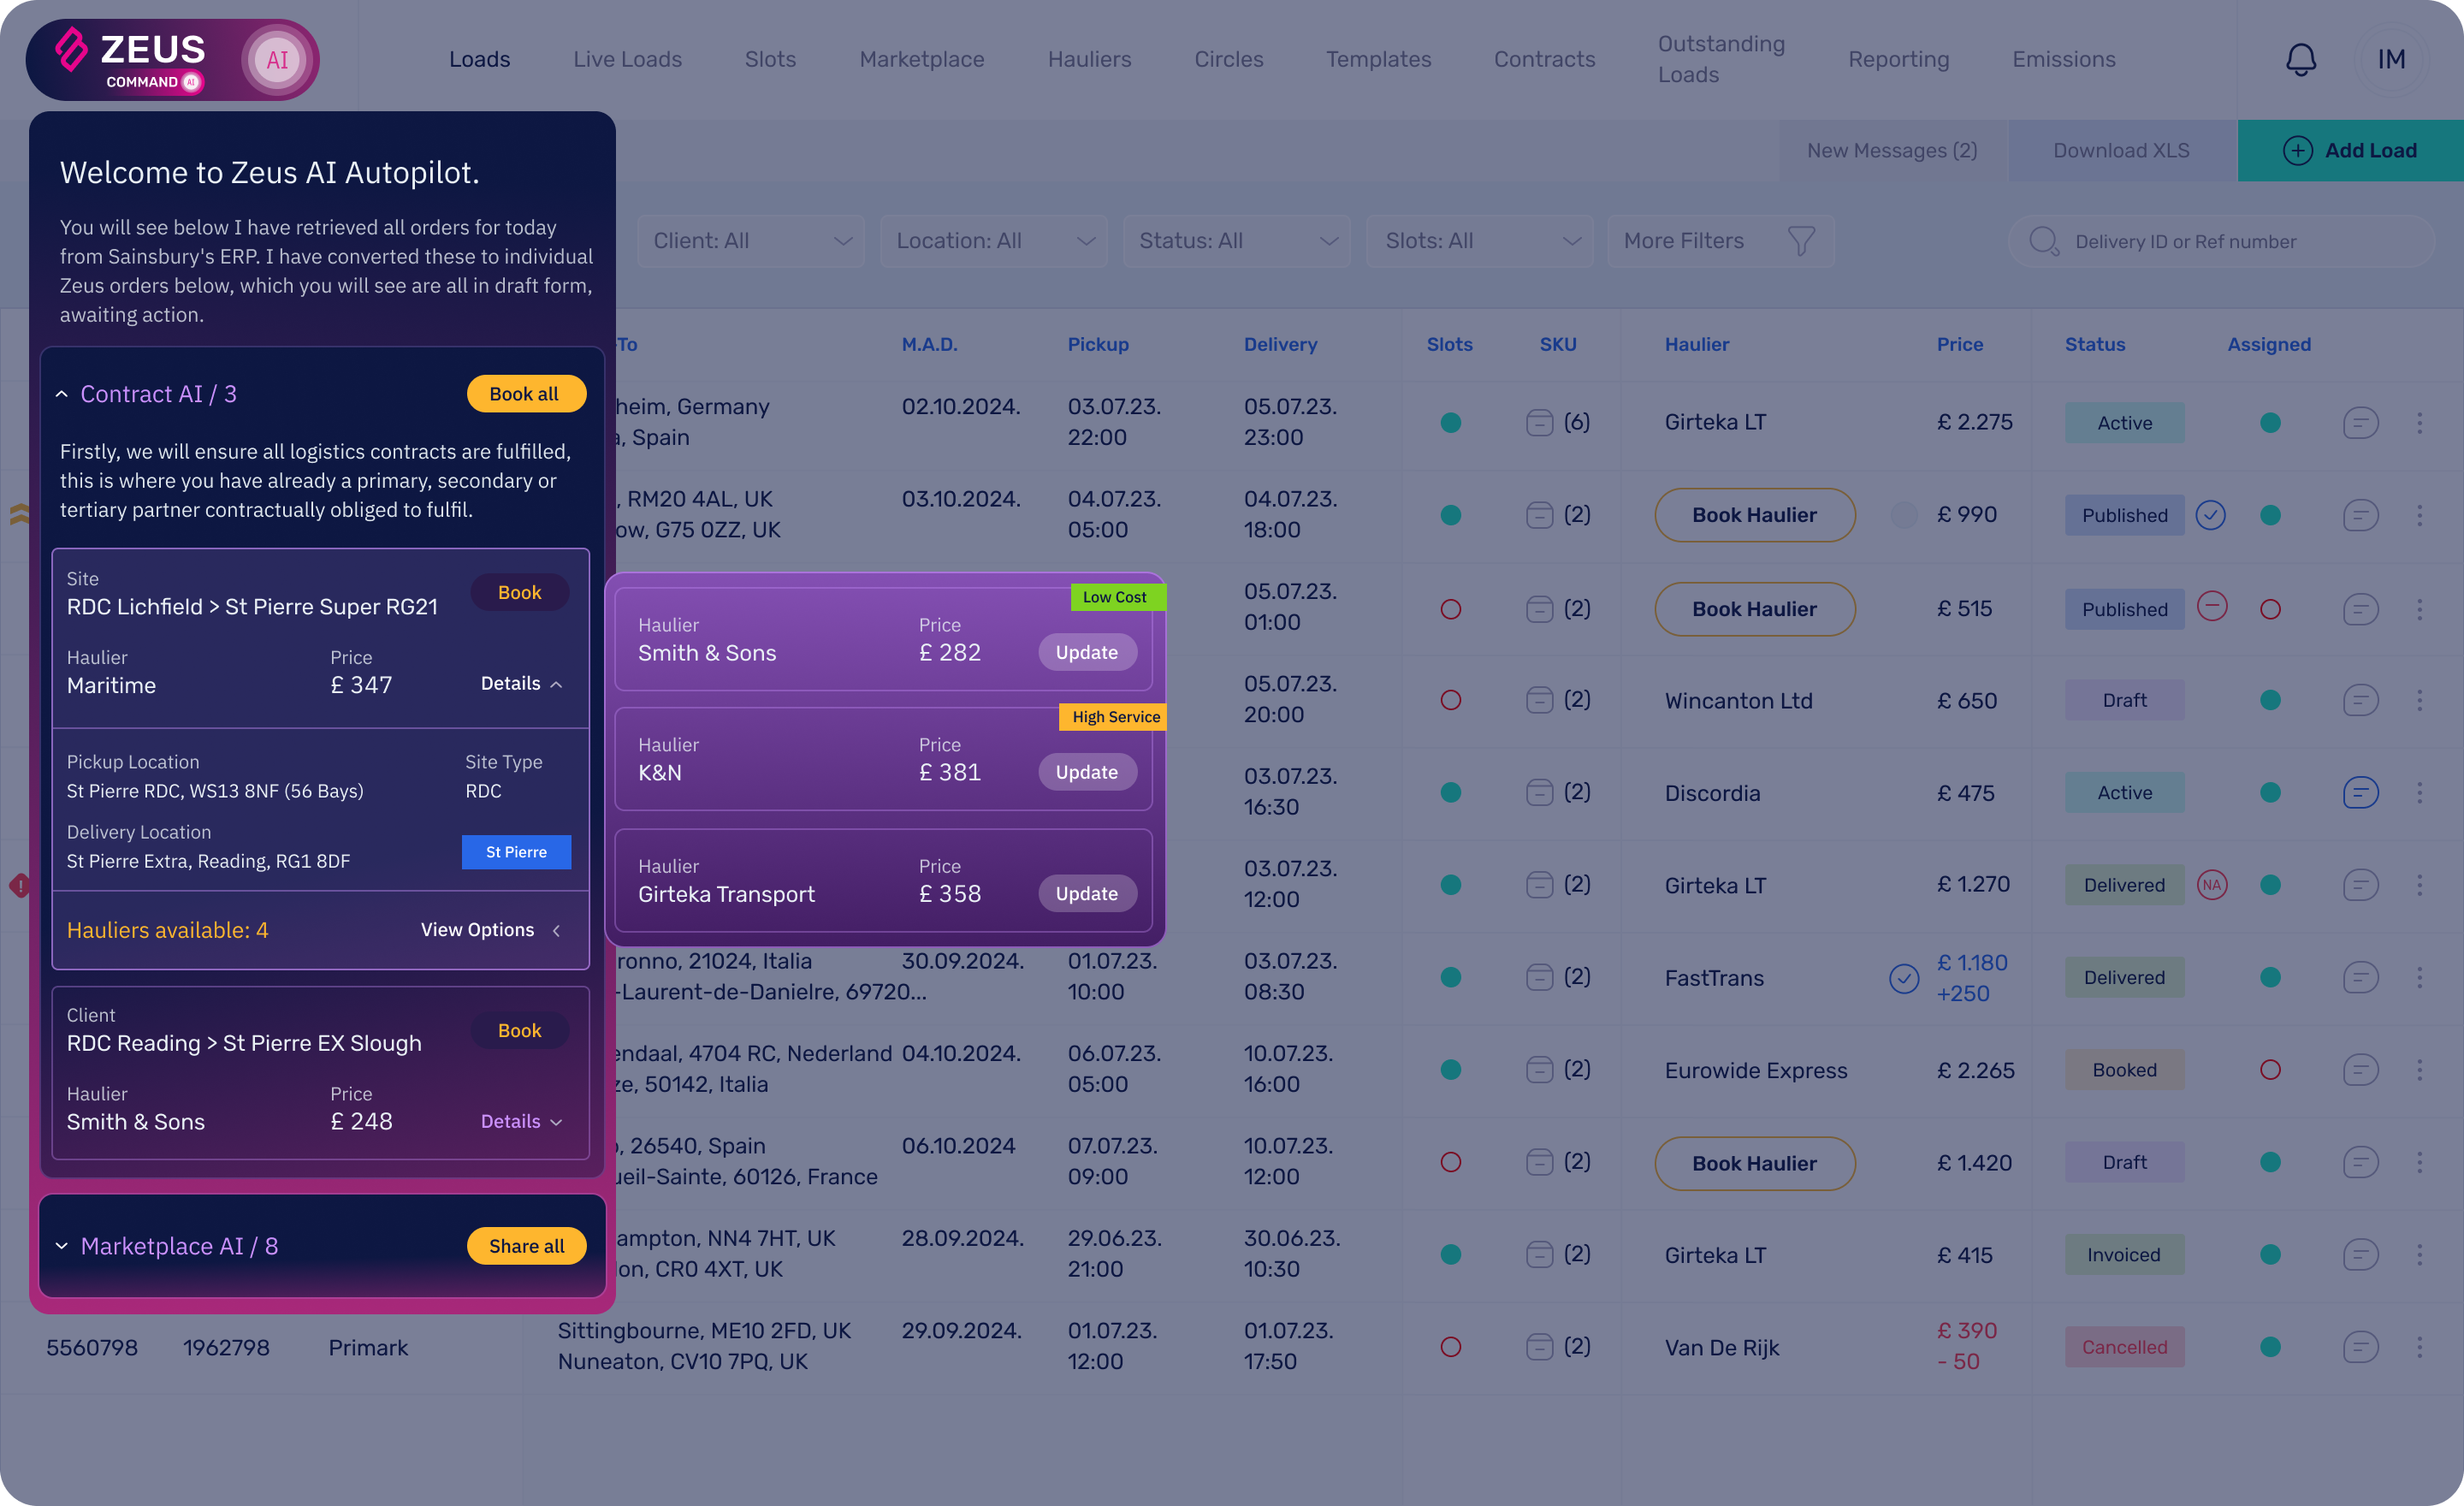Click IM user avatar
2464x1506 pixels.
2391,59
